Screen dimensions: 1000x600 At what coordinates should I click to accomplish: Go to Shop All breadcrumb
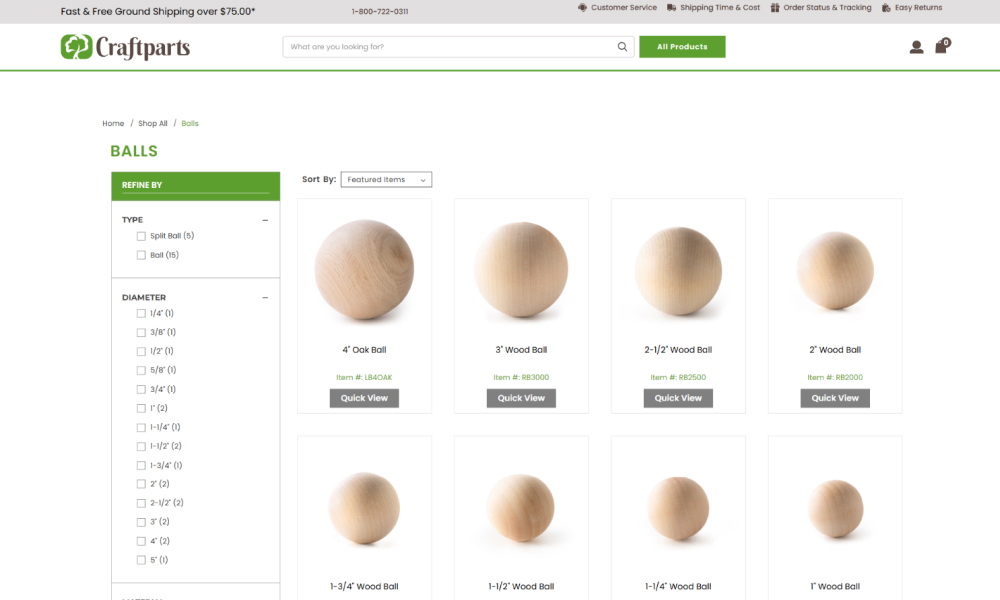pos(153,124)
